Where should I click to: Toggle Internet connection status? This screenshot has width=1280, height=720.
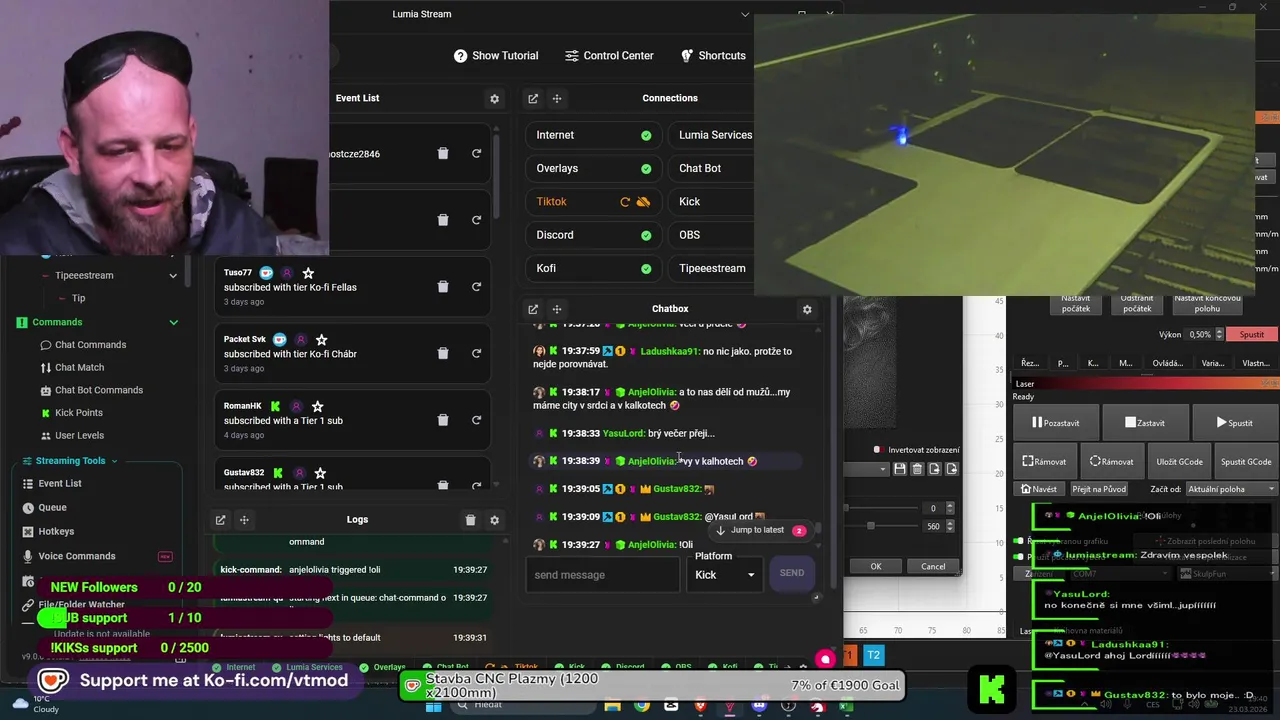(x=646, y=135)
